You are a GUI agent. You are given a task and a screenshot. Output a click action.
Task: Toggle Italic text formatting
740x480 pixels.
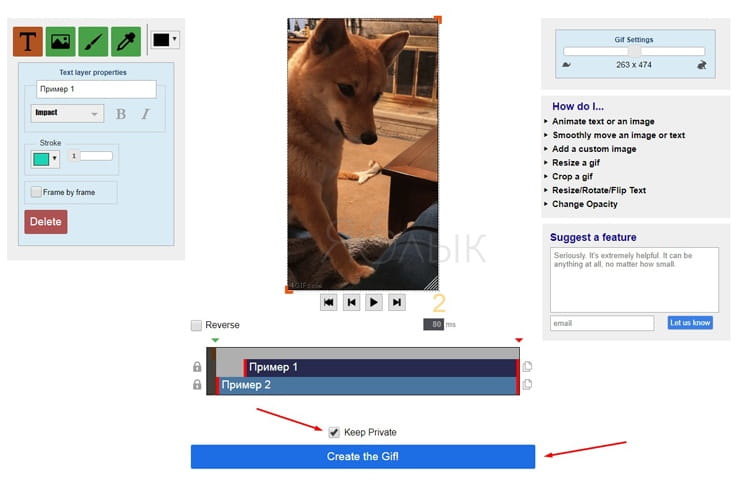pyautogui.click(x=145, y=114)
